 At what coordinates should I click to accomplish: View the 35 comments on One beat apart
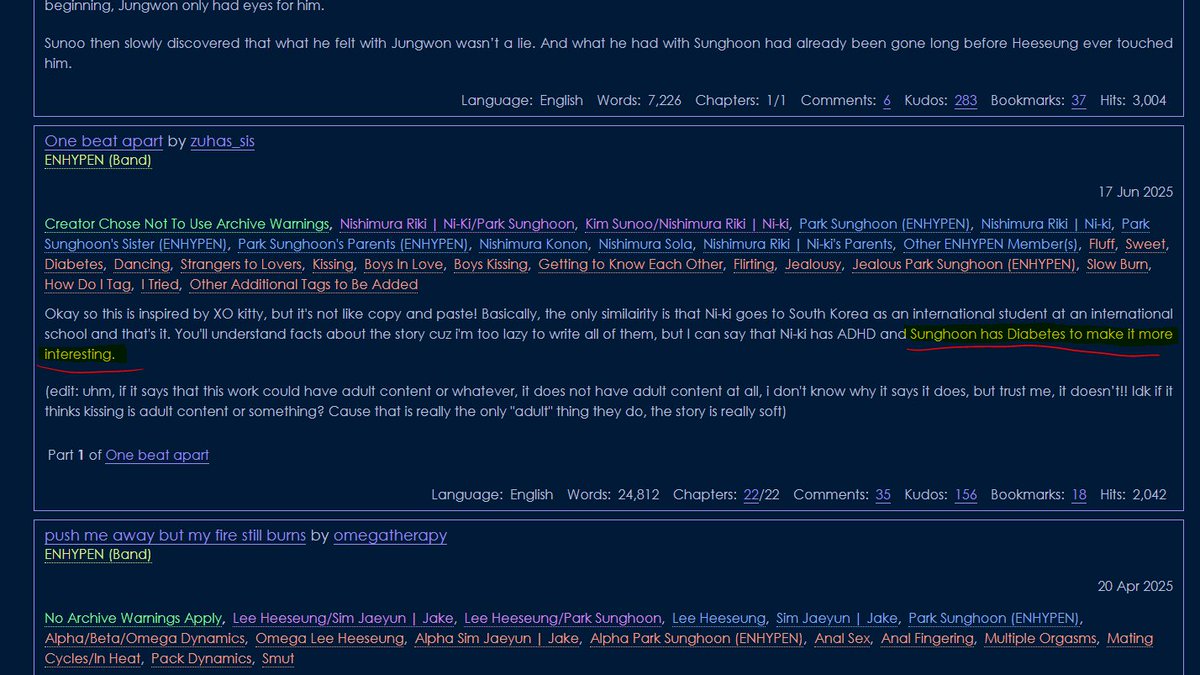click(x=883, y=494)
